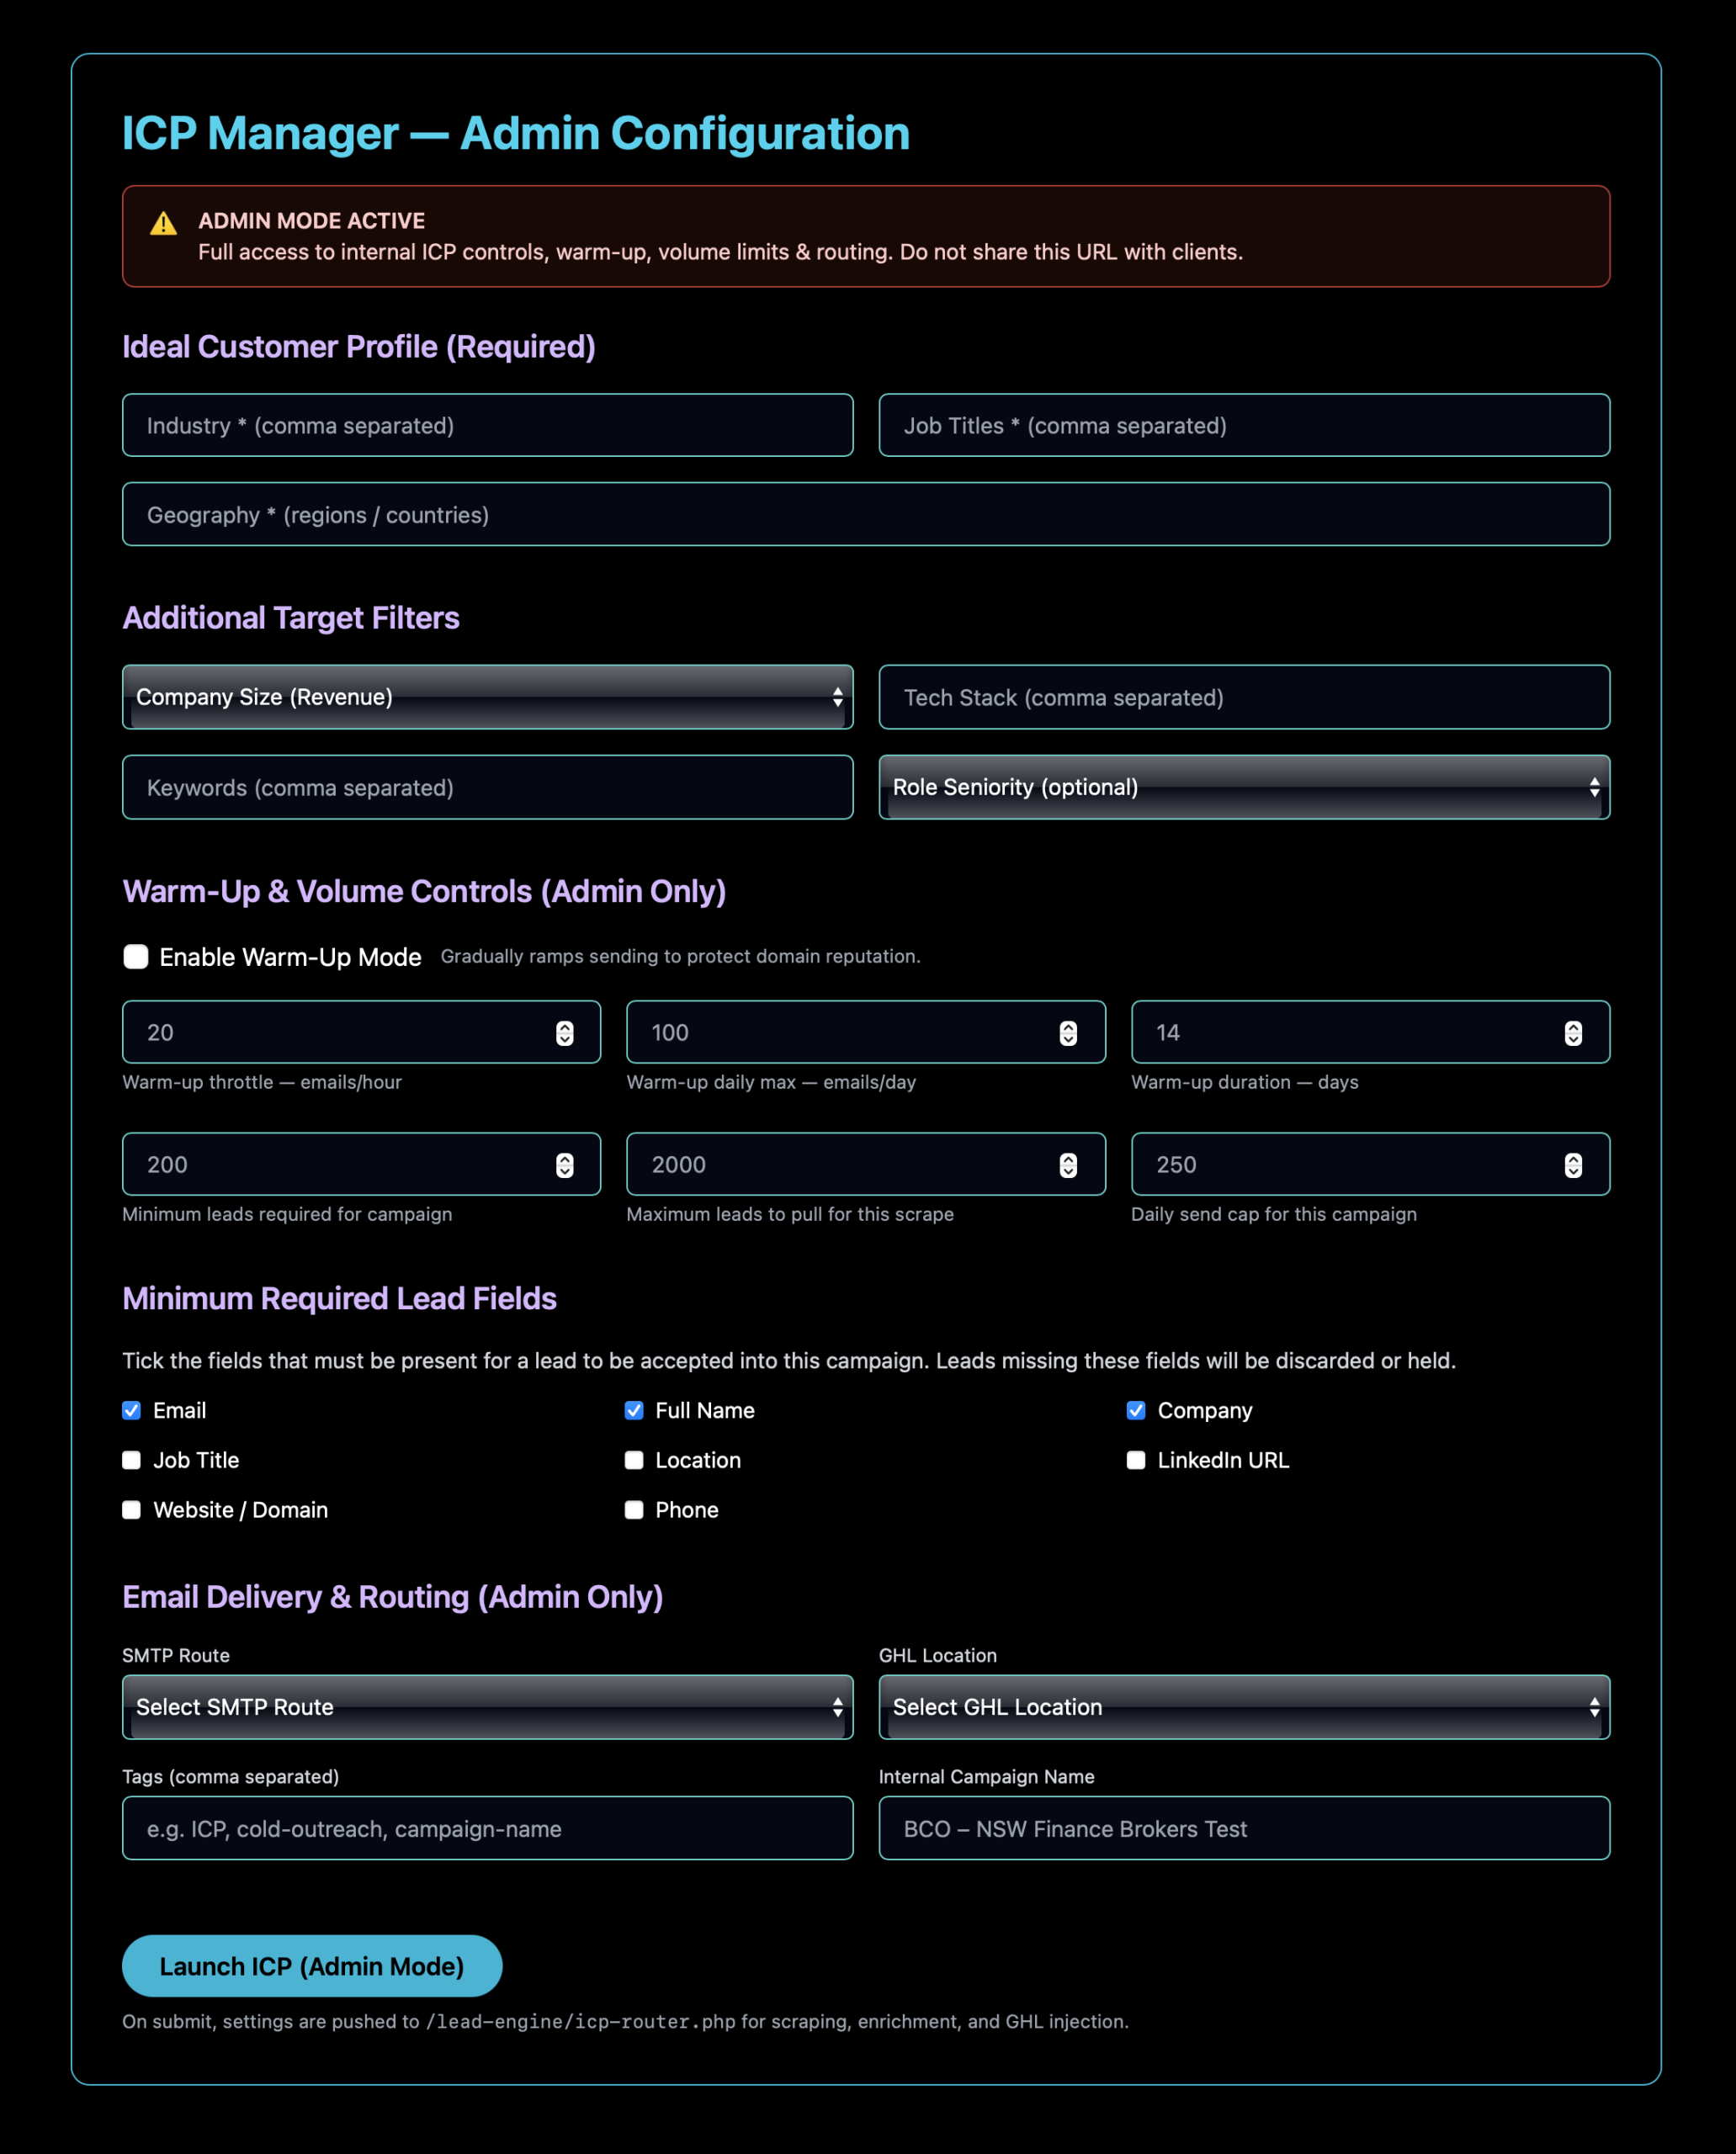Viewport: 1736px width, 2154px height.
Task: Click the Industry input field
Action: (x=487, y=425)
